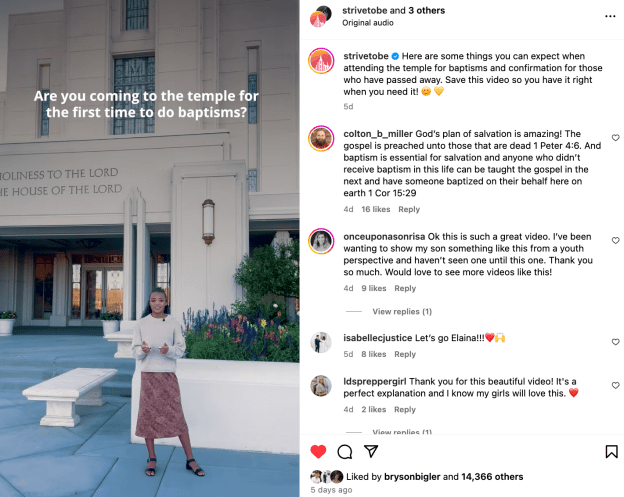Screen dimensions: 624x497
Task: Expand View replies under ldspreppergirl's comment
Action: pyautogui.click(x=402, y=432)
